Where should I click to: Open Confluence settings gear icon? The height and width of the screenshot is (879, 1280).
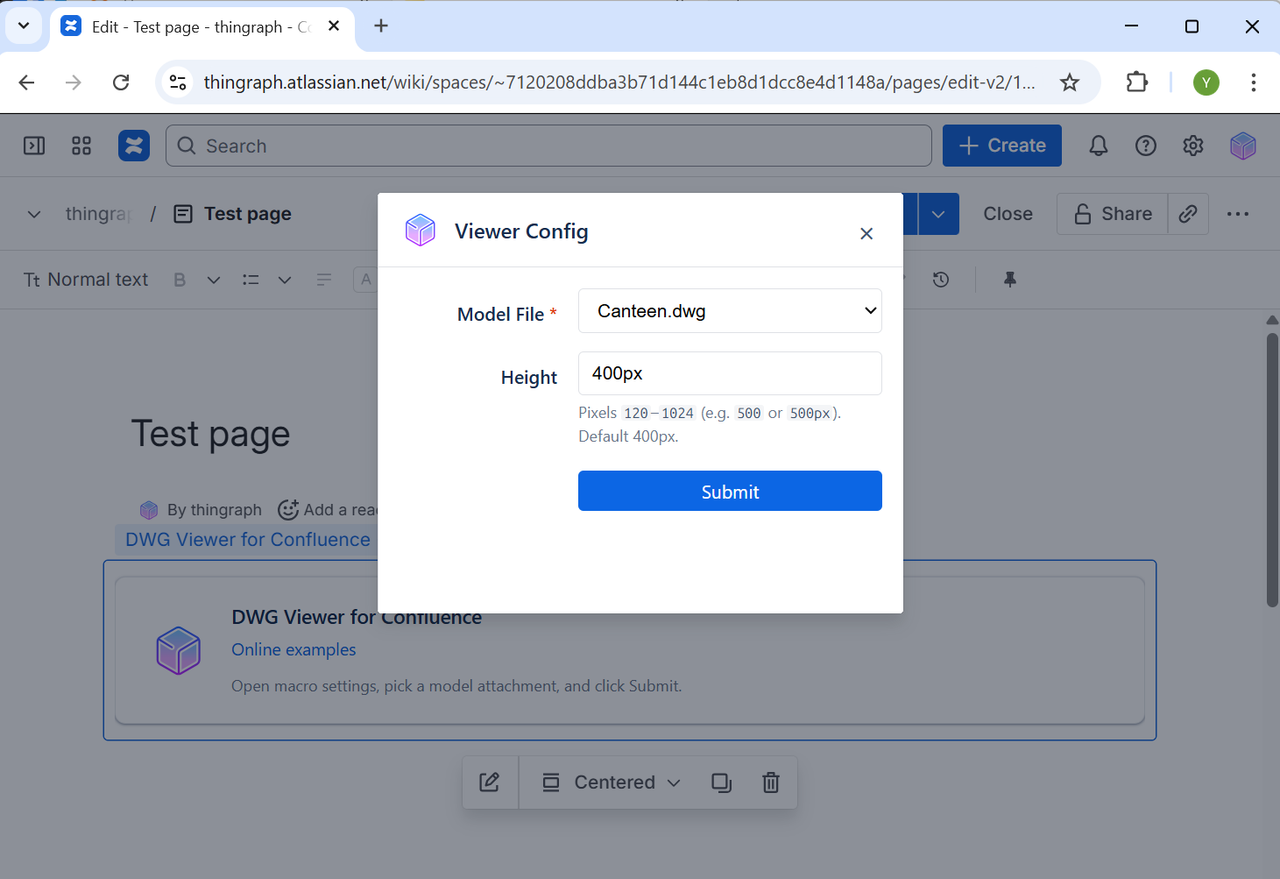1193,146
